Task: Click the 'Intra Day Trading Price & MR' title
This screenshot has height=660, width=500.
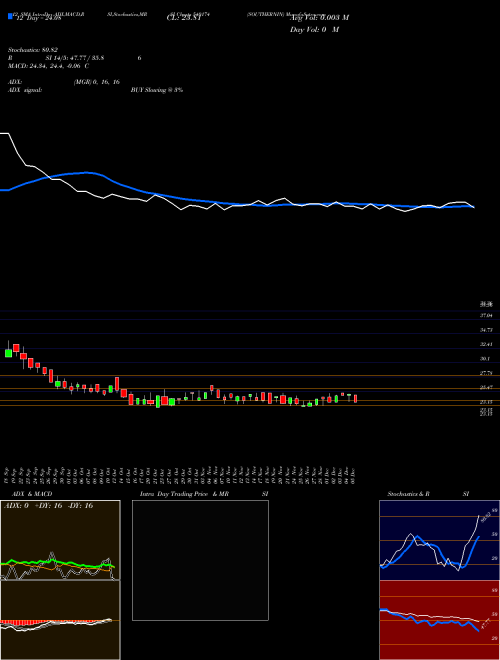Action: (185, 494)
